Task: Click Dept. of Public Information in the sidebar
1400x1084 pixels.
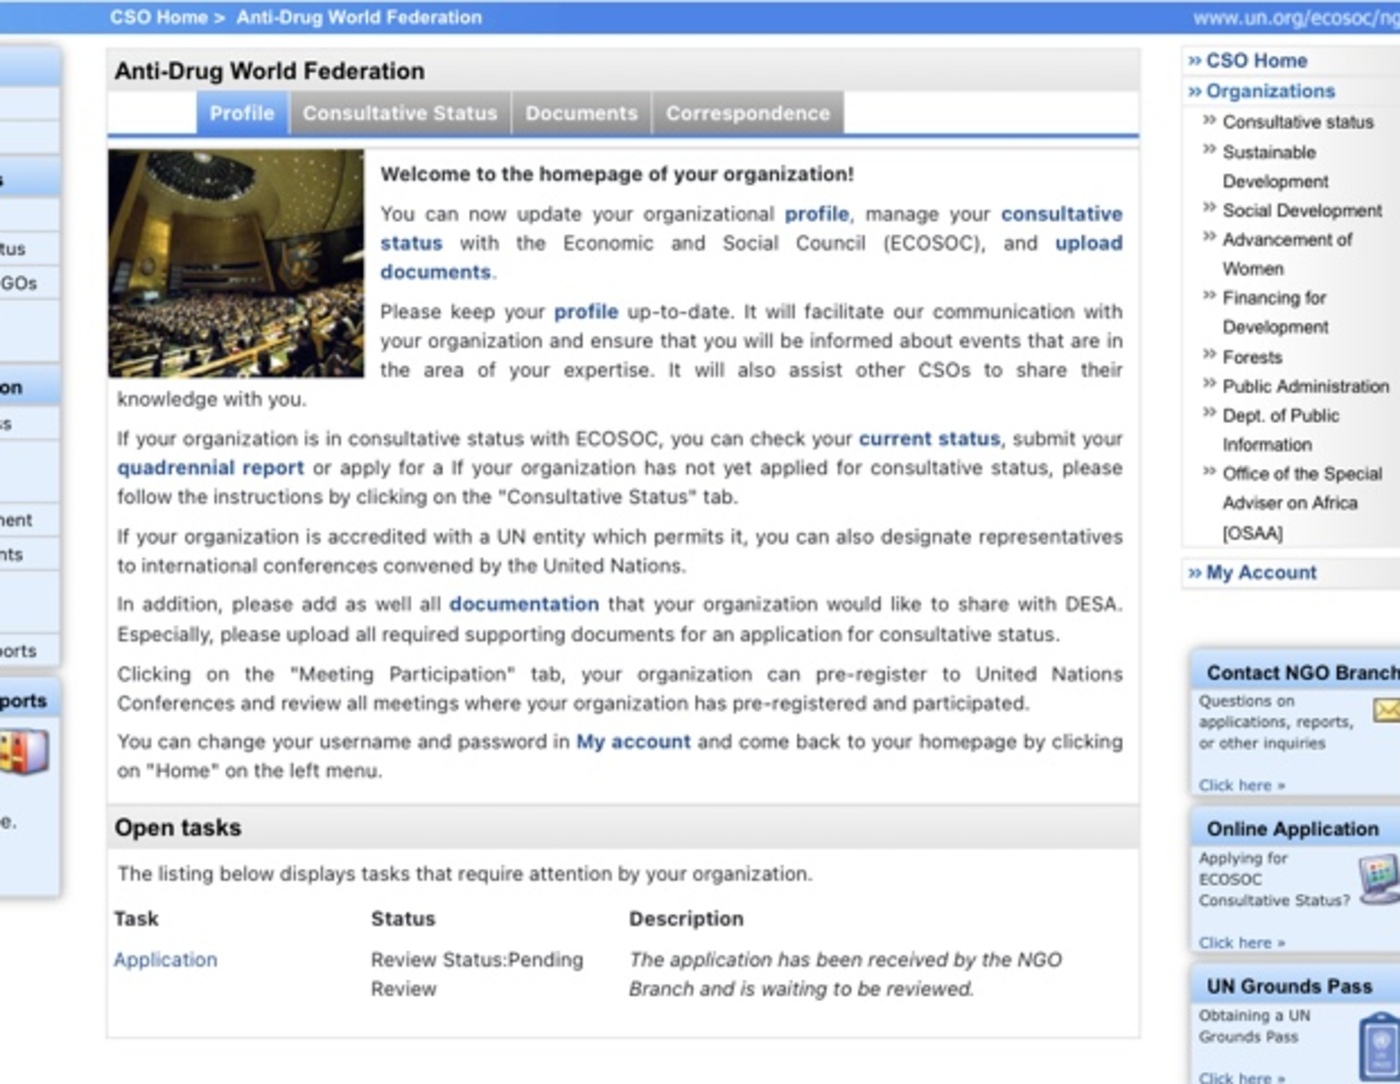Action: pos(1281,430)
